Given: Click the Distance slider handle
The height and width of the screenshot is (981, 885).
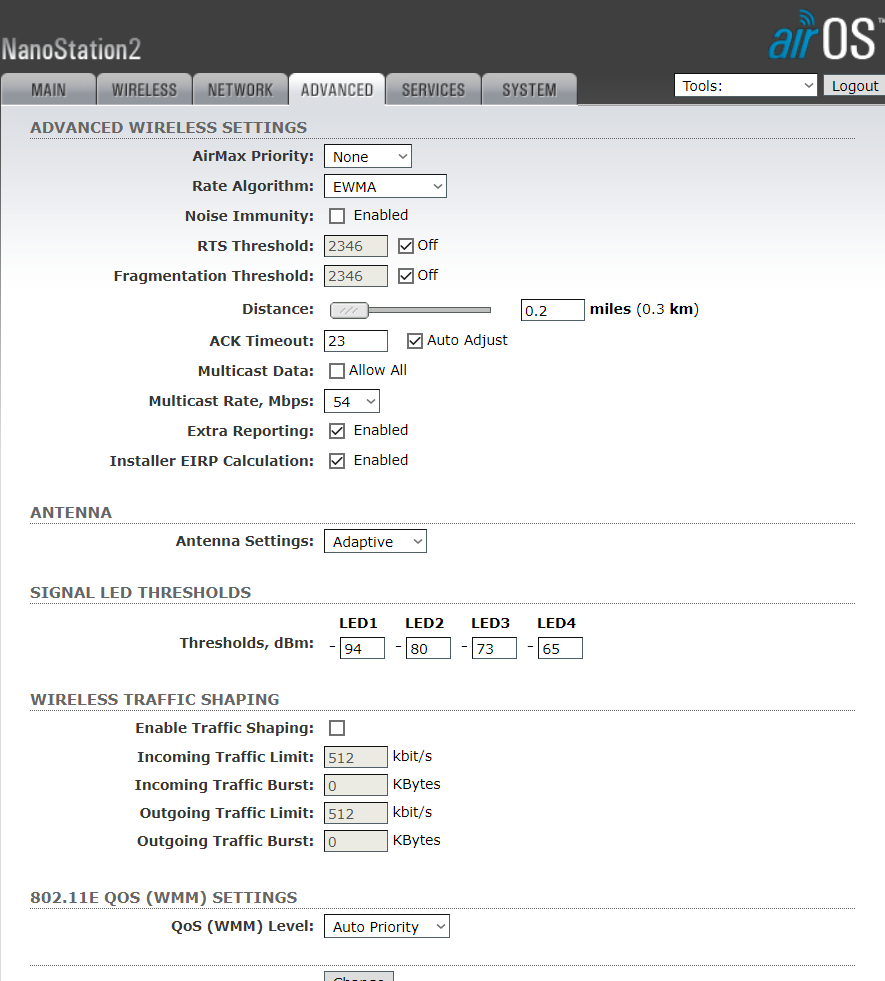Looking at the screenshot, I should point(350,310).
